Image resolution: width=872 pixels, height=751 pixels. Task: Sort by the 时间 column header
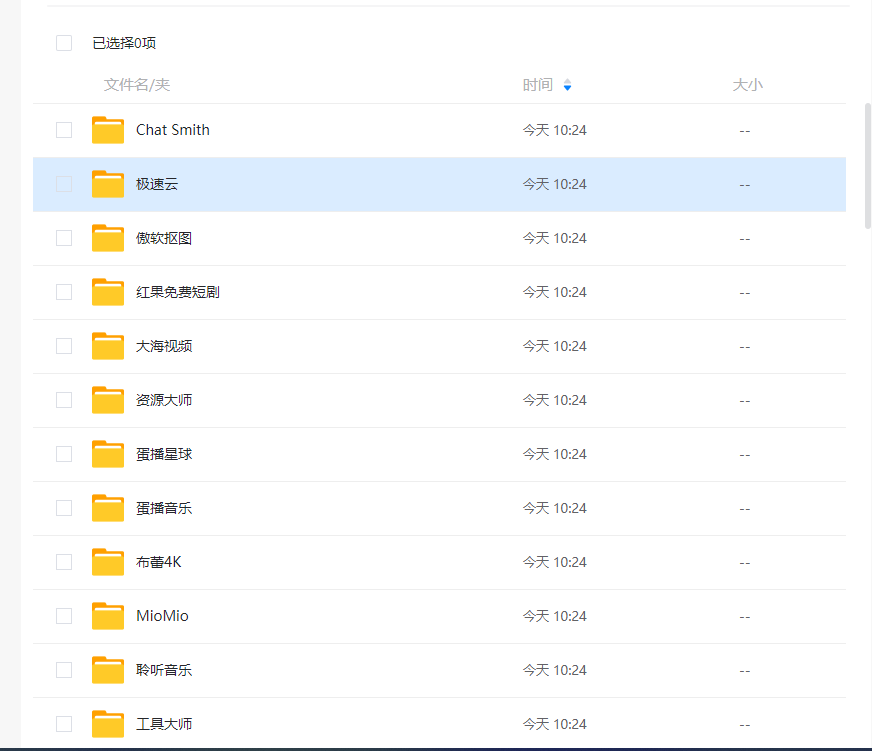[x=538, y=85]
